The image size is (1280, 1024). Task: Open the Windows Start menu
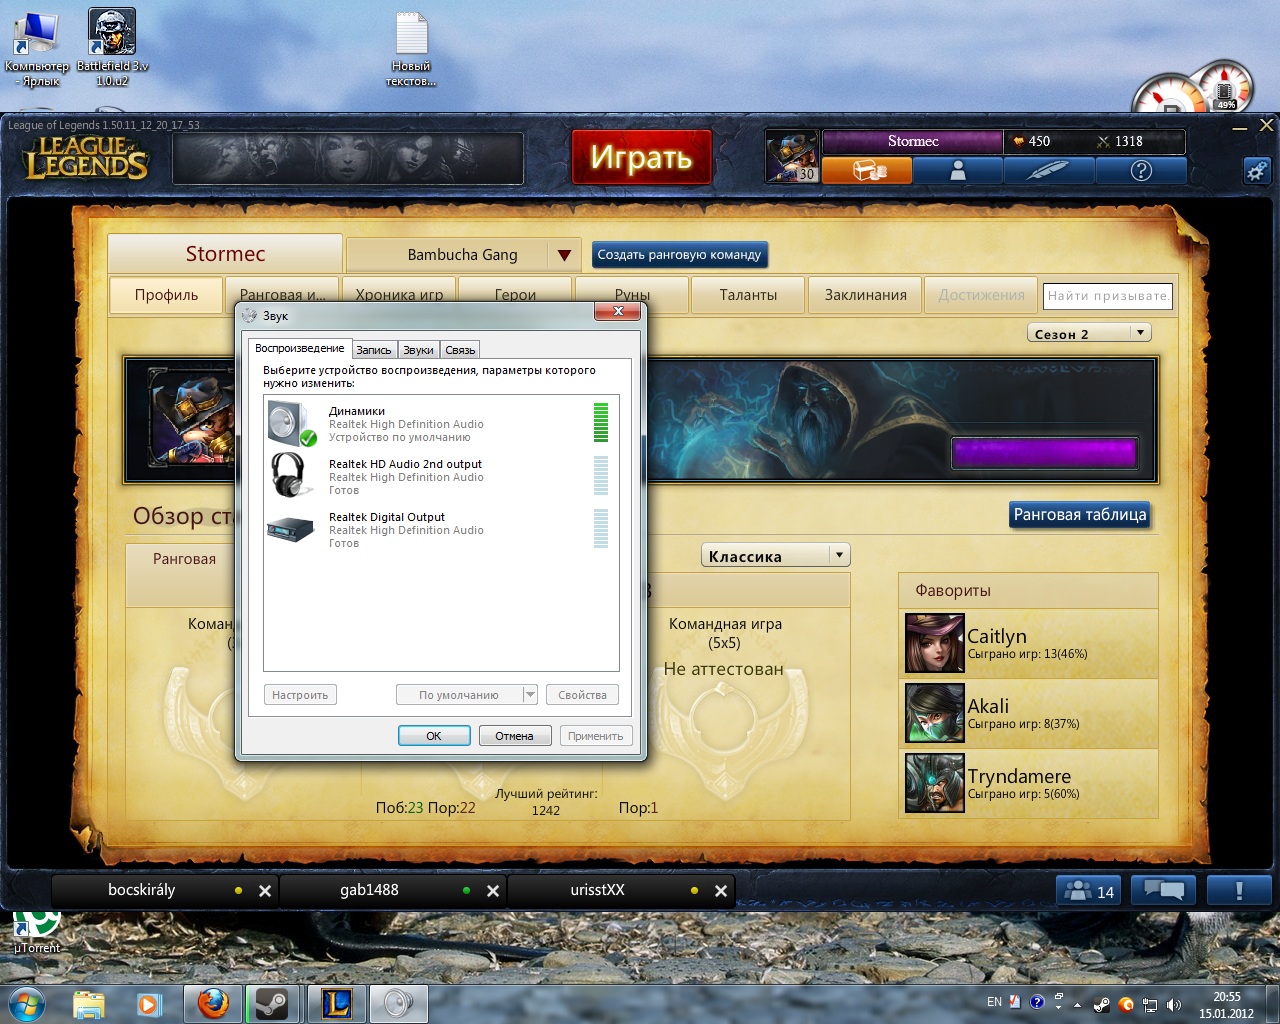click(x=26, y=1003)
